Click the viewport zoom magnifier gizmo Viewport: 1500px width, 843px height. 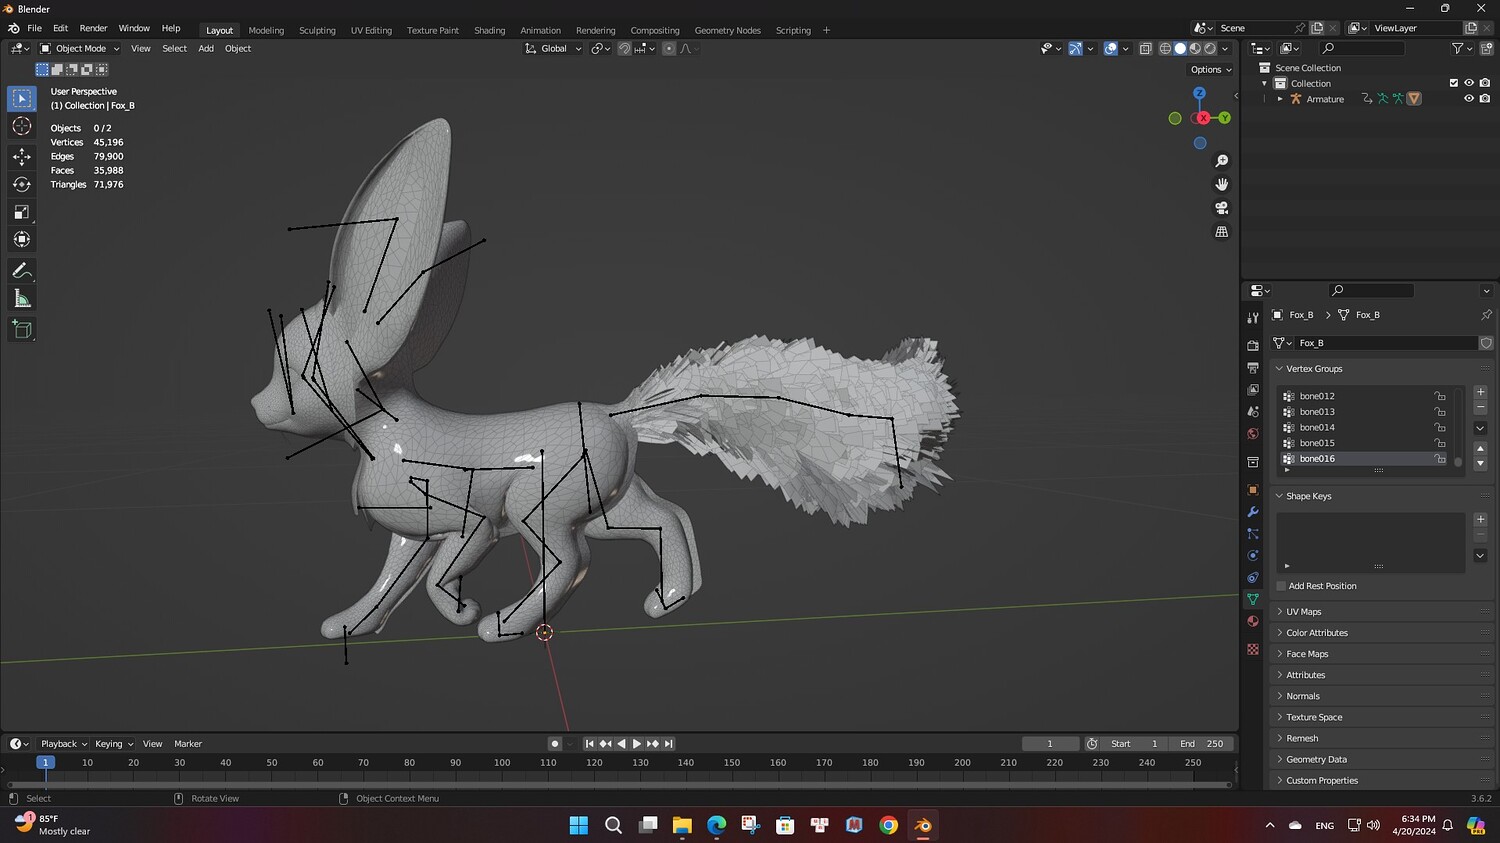coord(1221,161)
